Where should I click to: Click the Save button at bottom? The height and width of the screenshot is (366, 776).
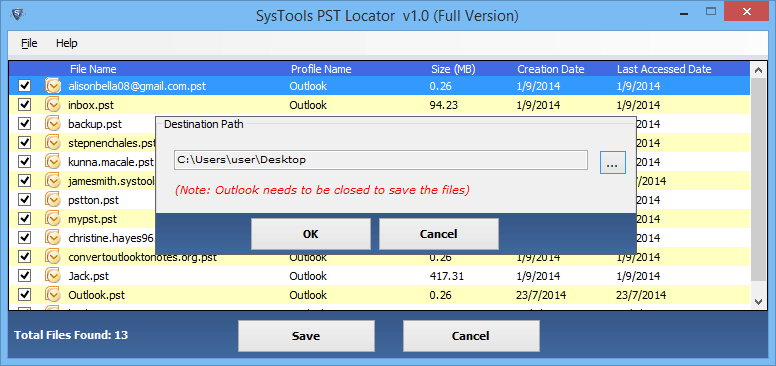[x=306, y=336]
